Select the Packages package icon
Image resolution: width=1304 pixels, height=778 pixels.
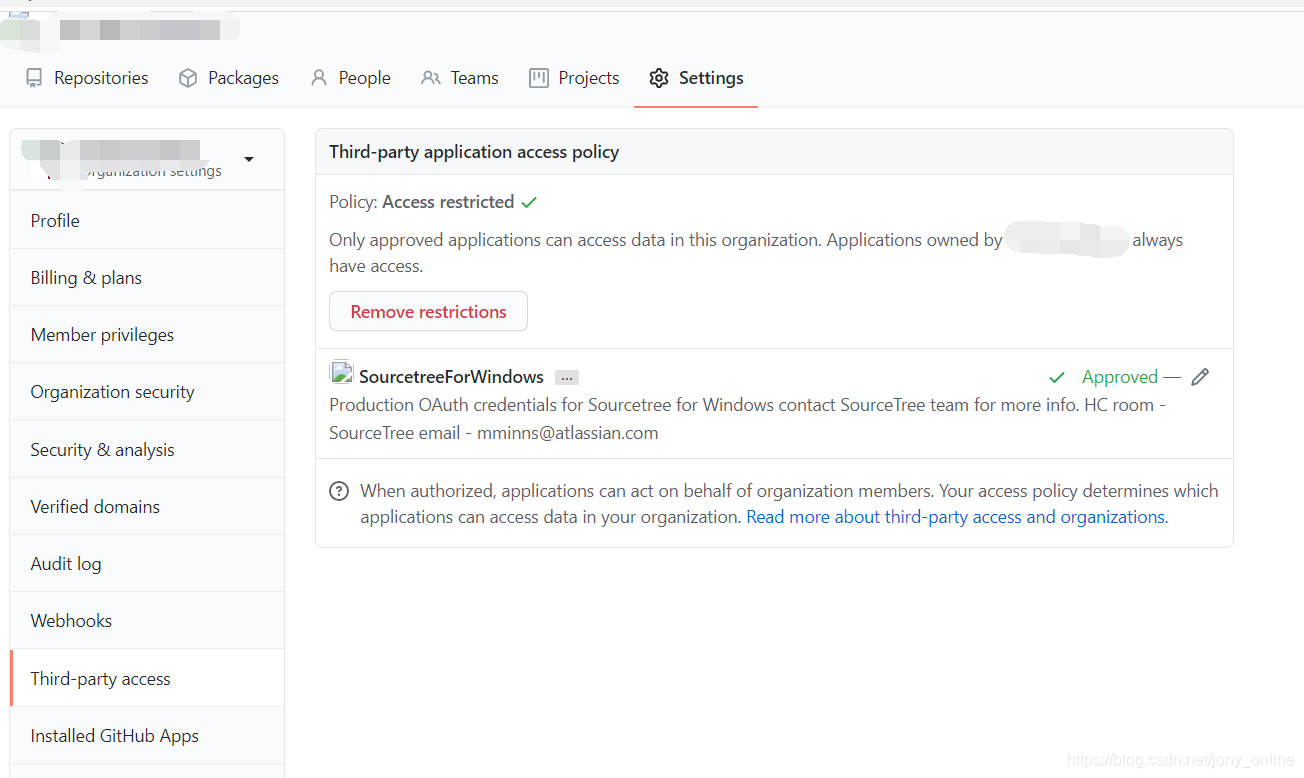[x=188, y=77]
